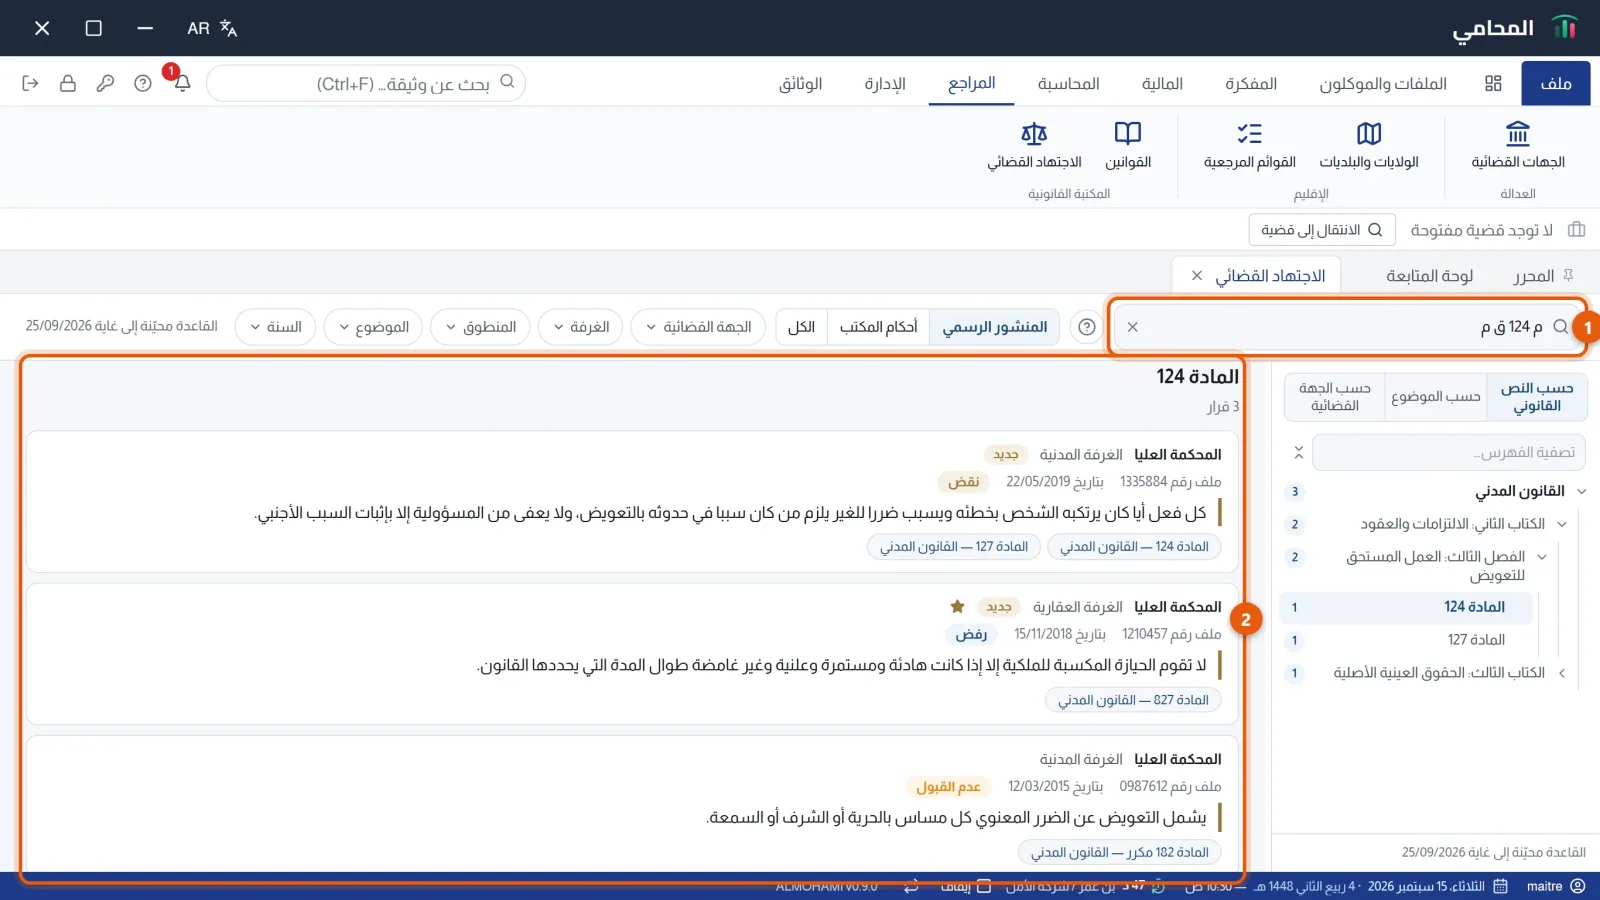Click the briefcase icon beside لا توجد قضية مفتوحة
1600x900 pixels.
tap(1577, 229)
